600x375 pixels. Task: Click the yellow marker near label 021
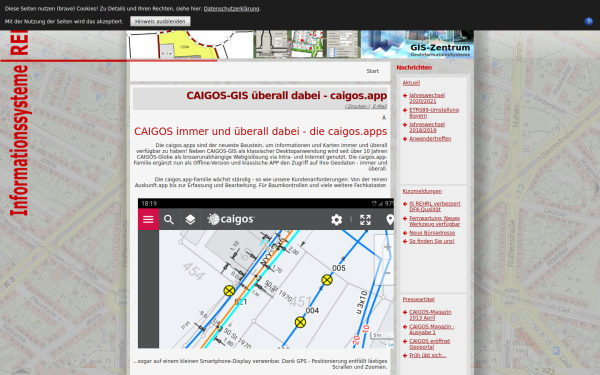pos(229,291)
